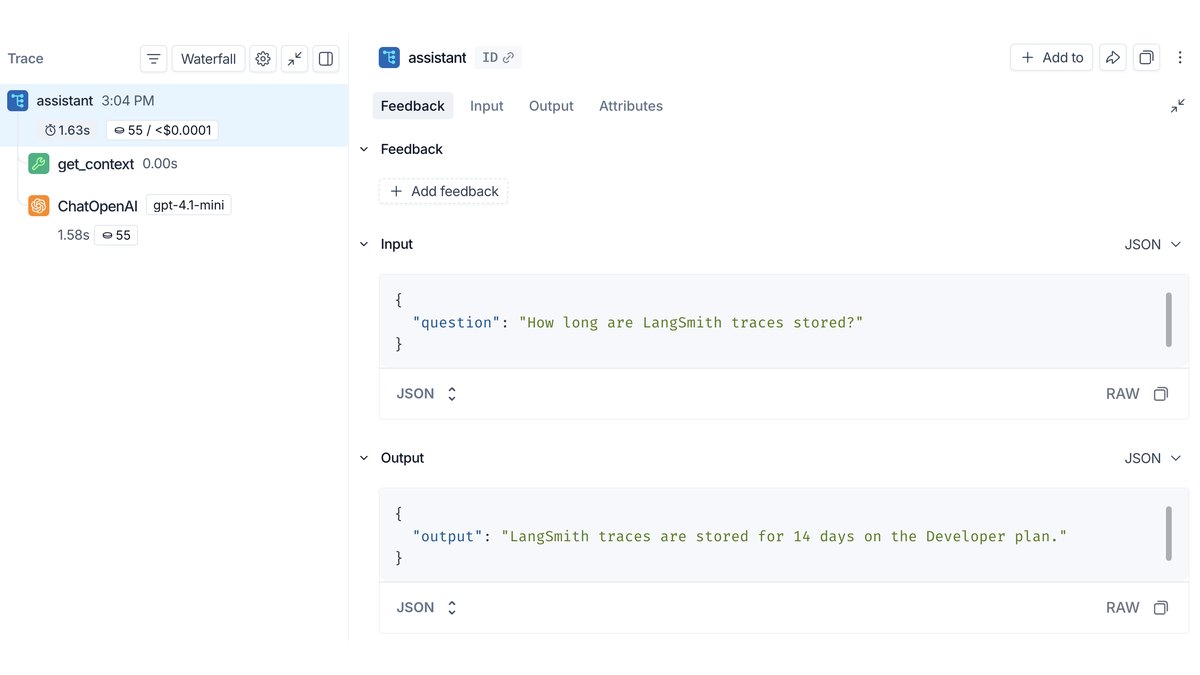Image resolution: width=1200 pixels, height=675 pixels.
Task: Switch to the Input tab
Action: click(x=487, y=106)
